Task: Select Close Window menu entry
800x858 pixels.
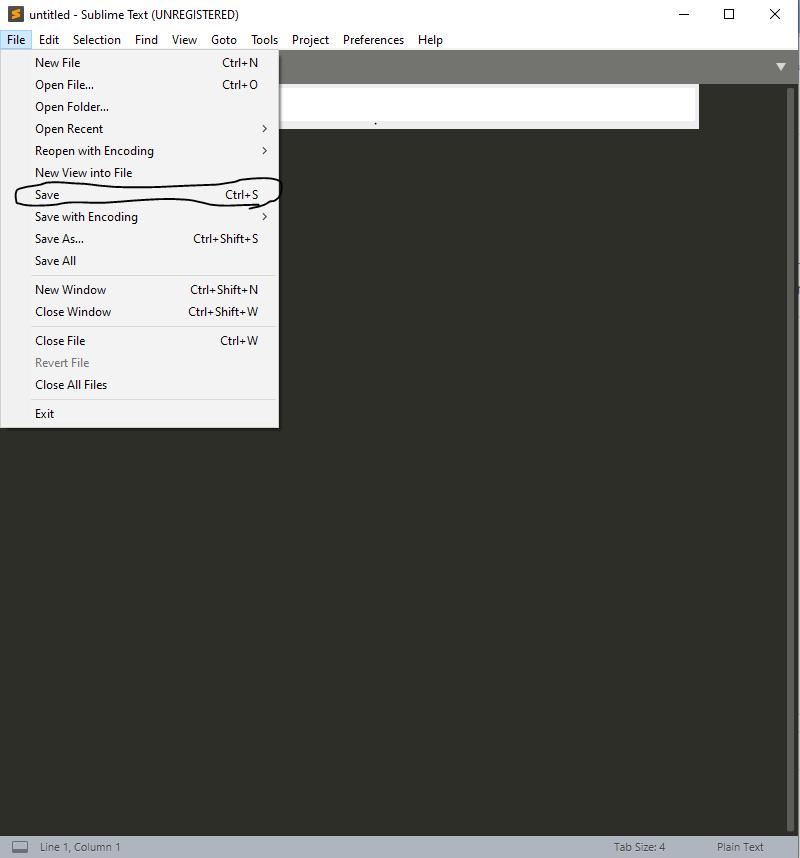Action: click(x=140, y=312)
